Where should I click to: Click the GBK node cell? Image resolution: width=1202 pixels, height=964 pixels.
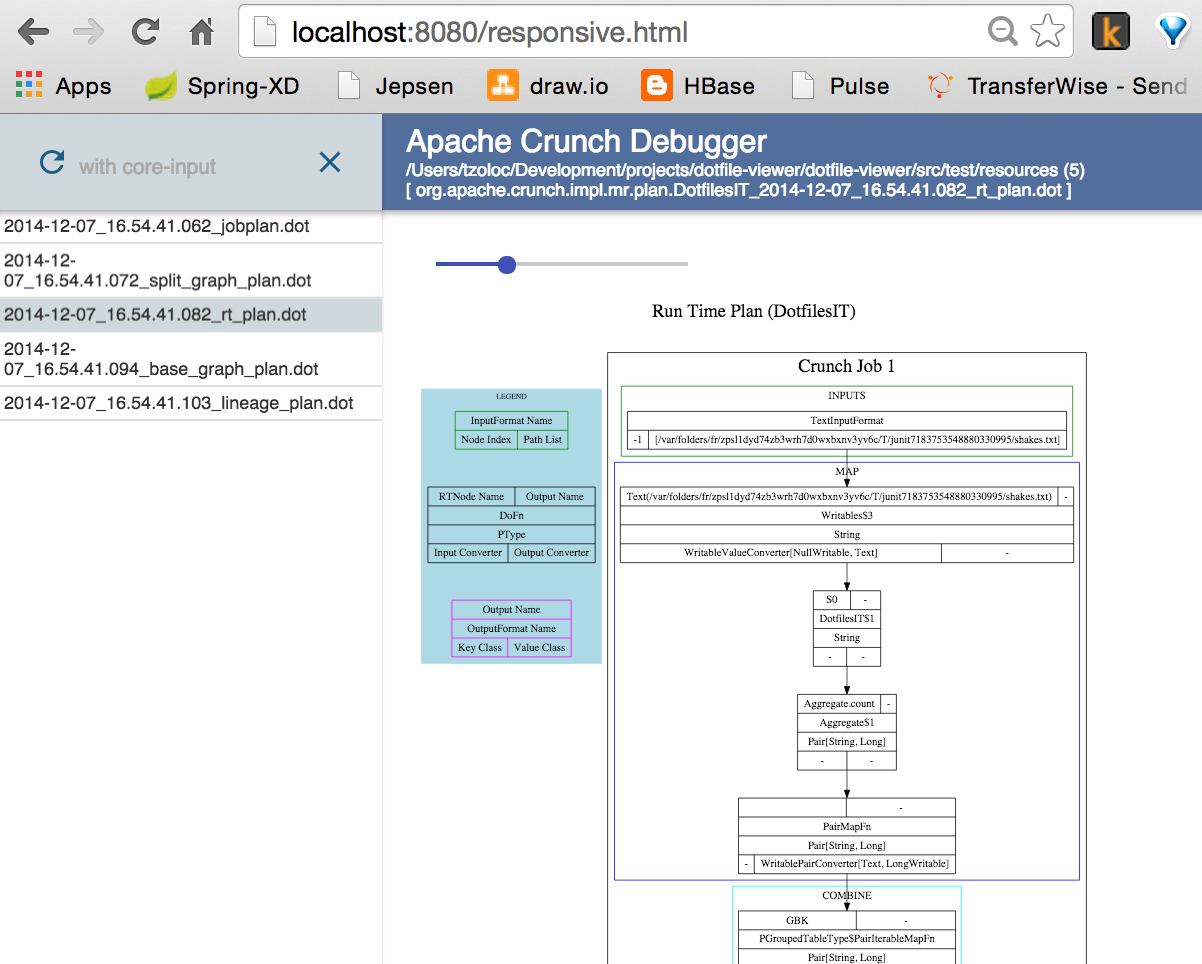797,921
